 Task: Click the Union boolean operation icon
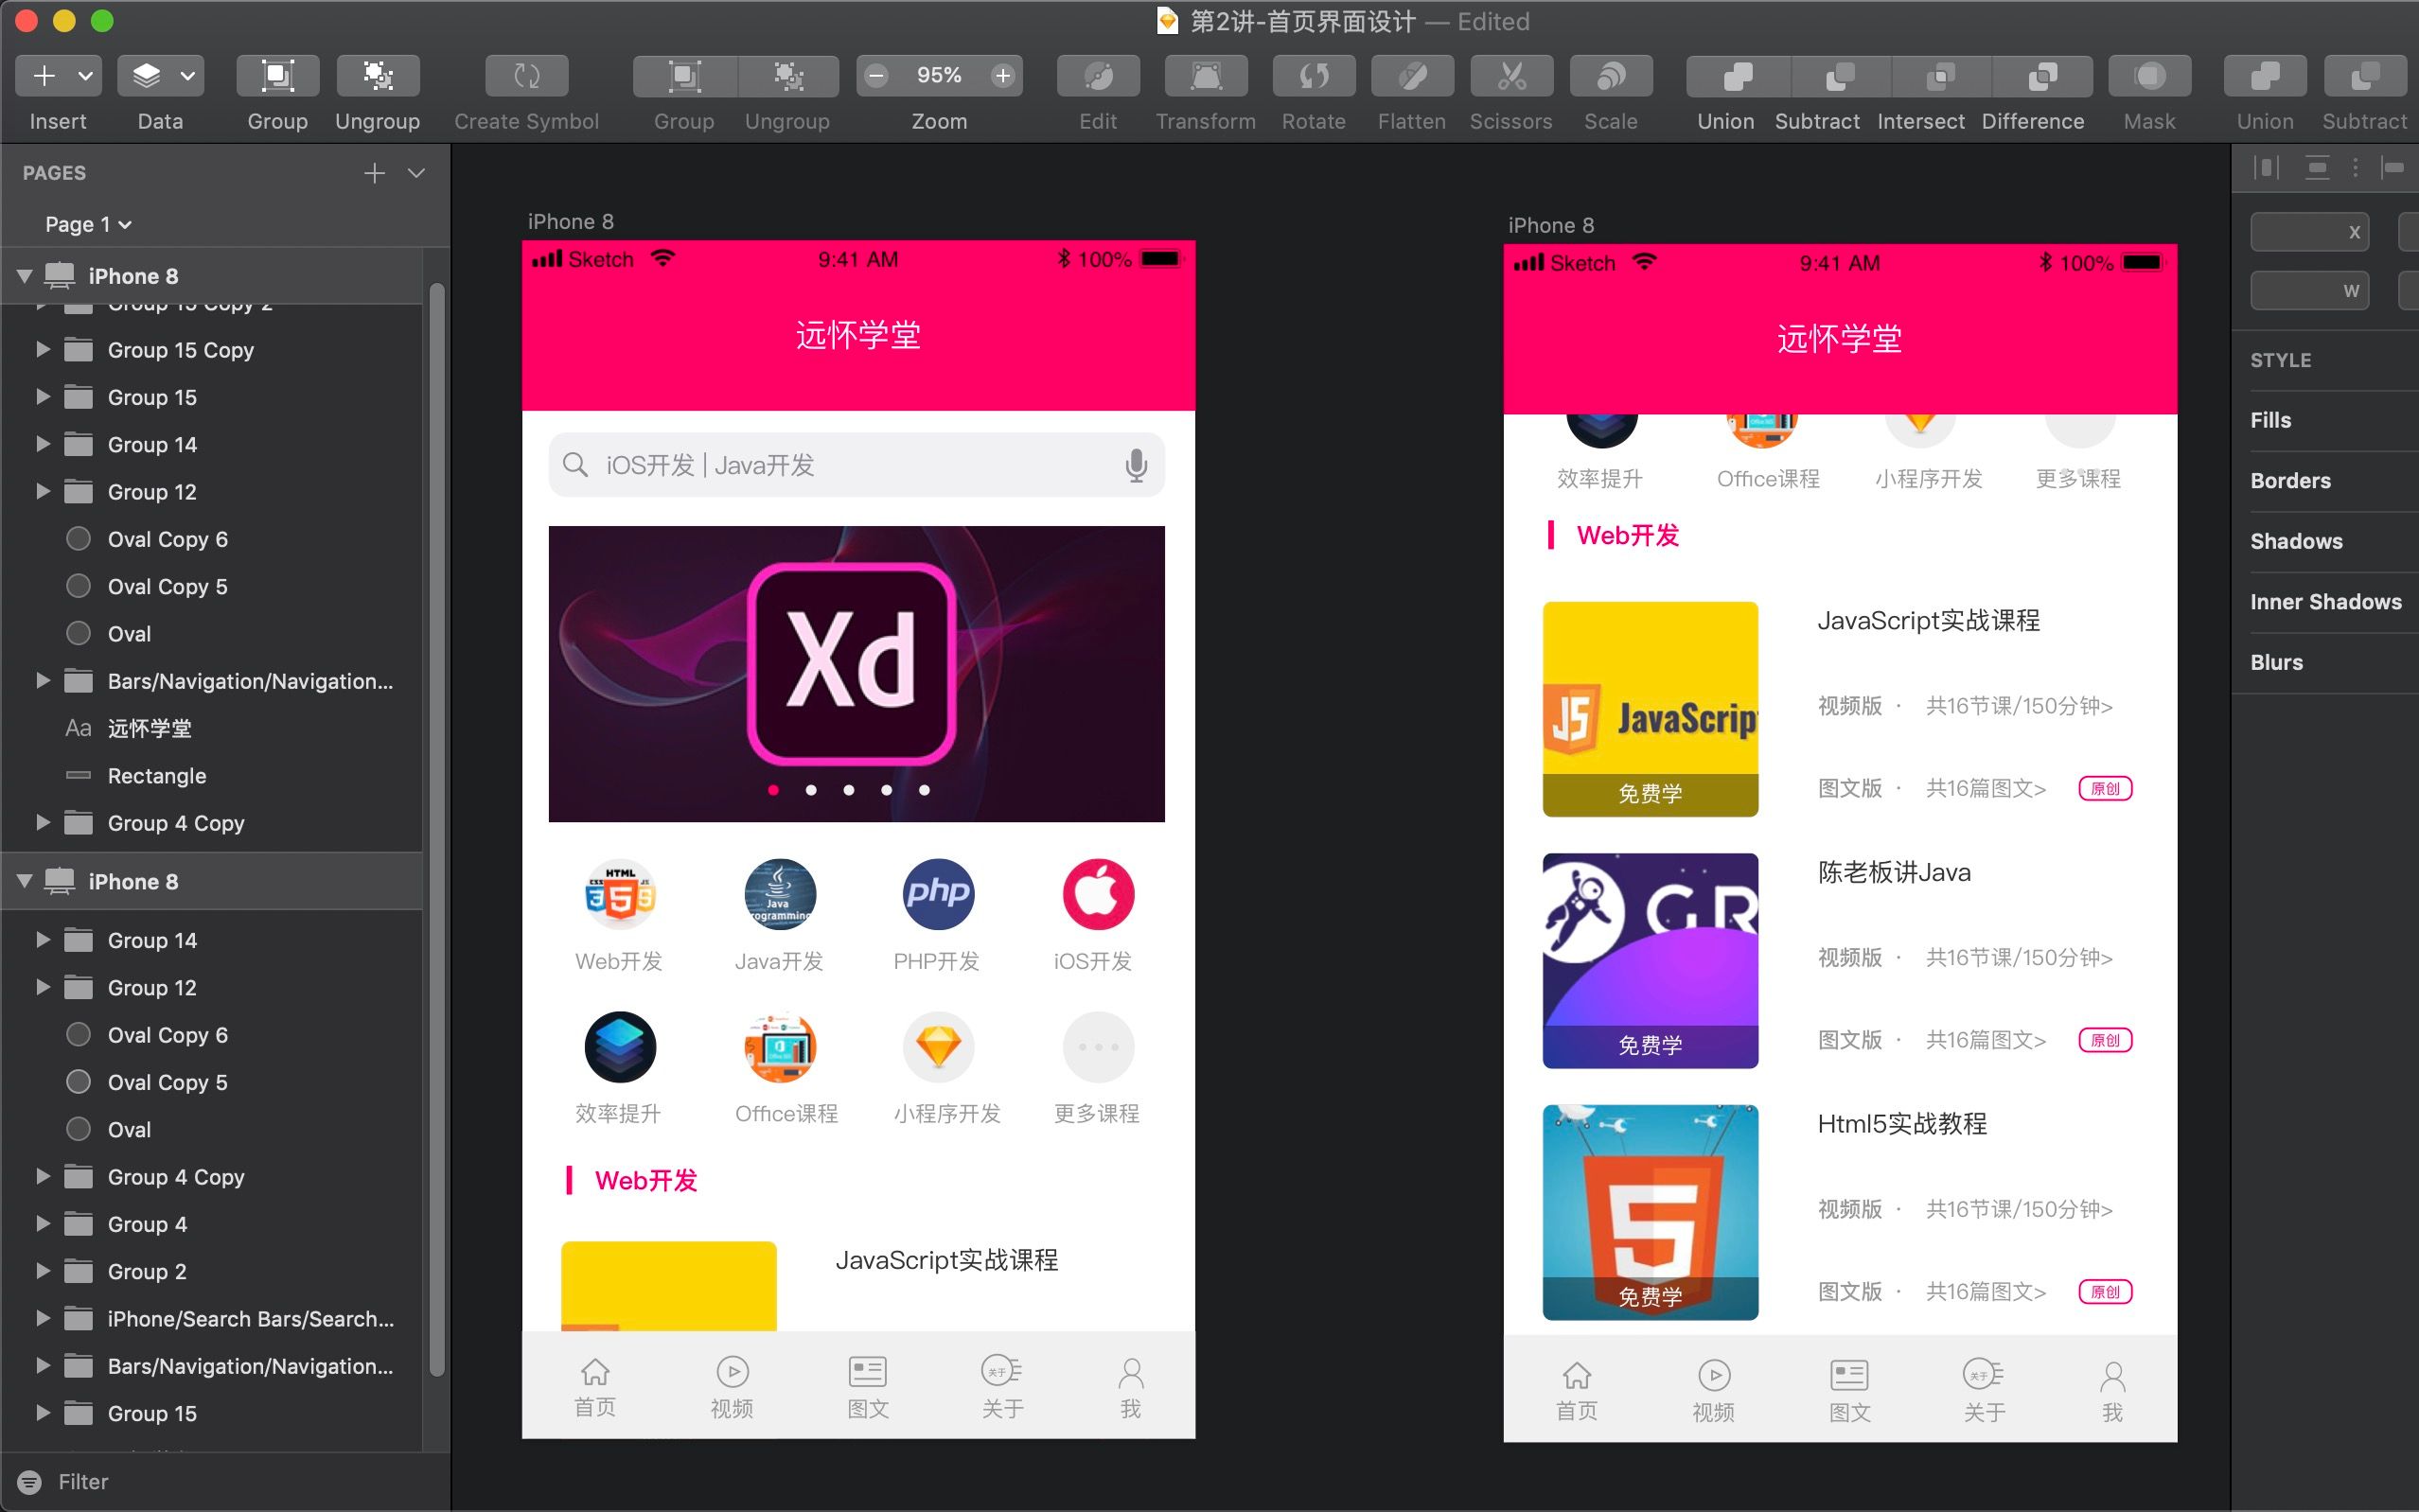pyautogui.click(x=1737, y=76)
